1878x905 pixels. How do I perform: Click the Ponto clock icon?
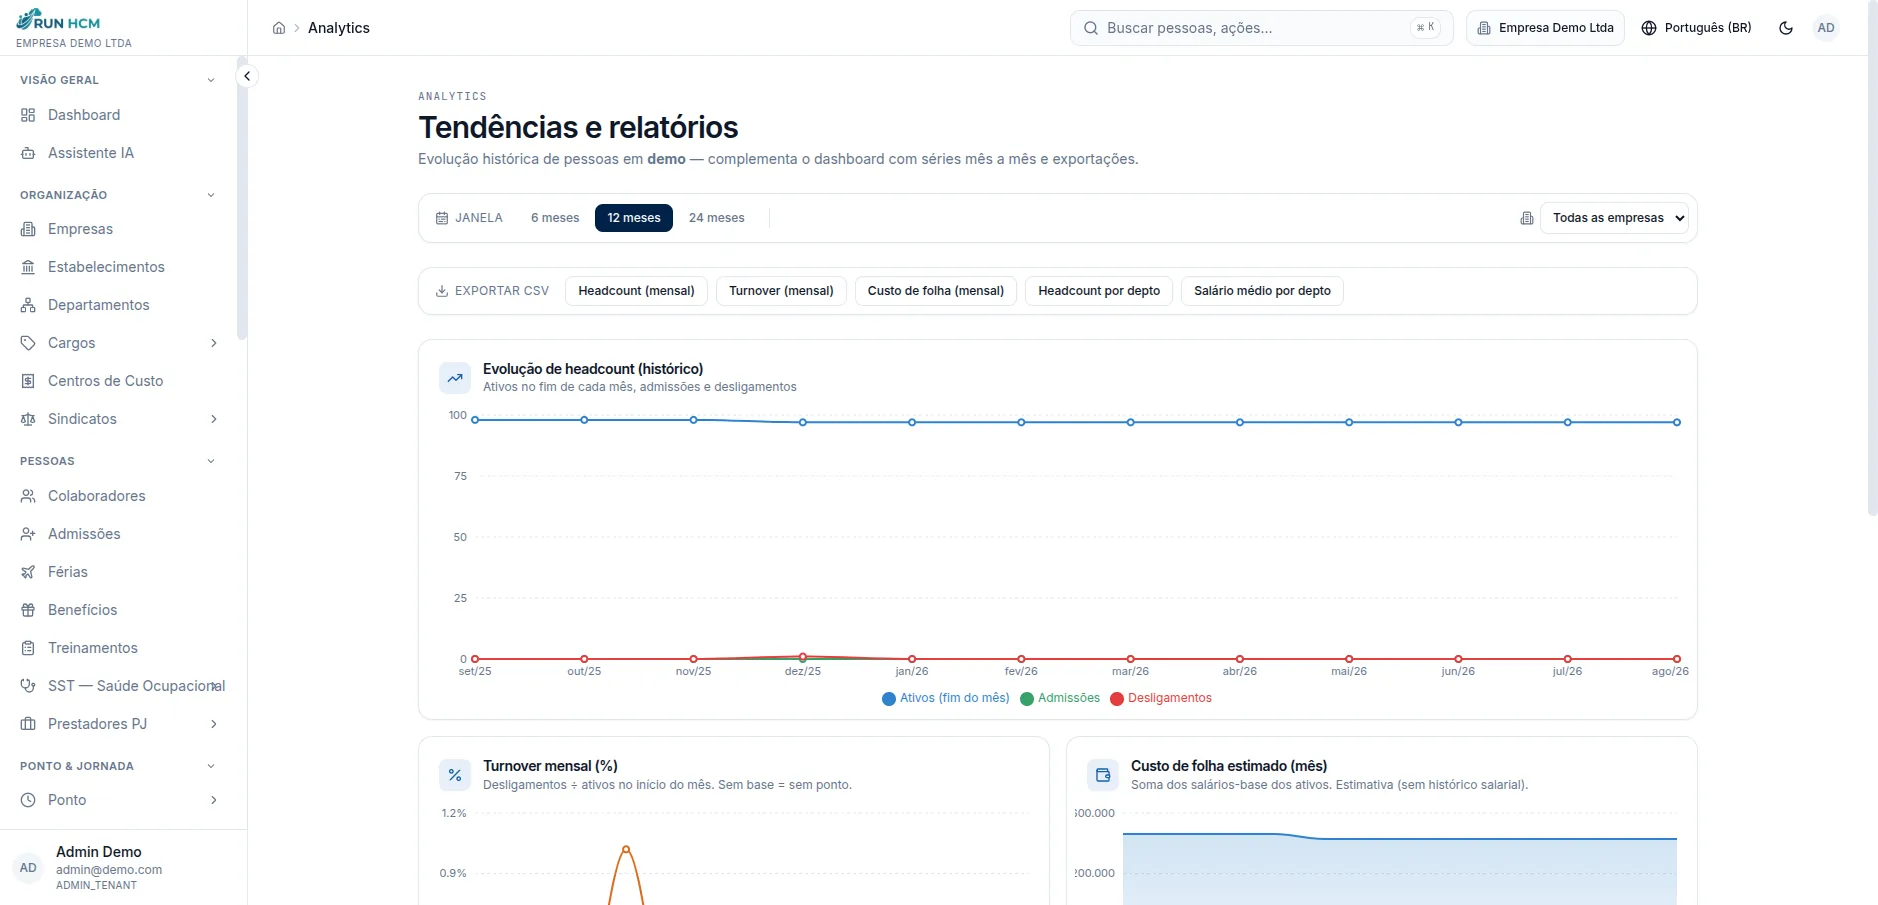point(28,800)
